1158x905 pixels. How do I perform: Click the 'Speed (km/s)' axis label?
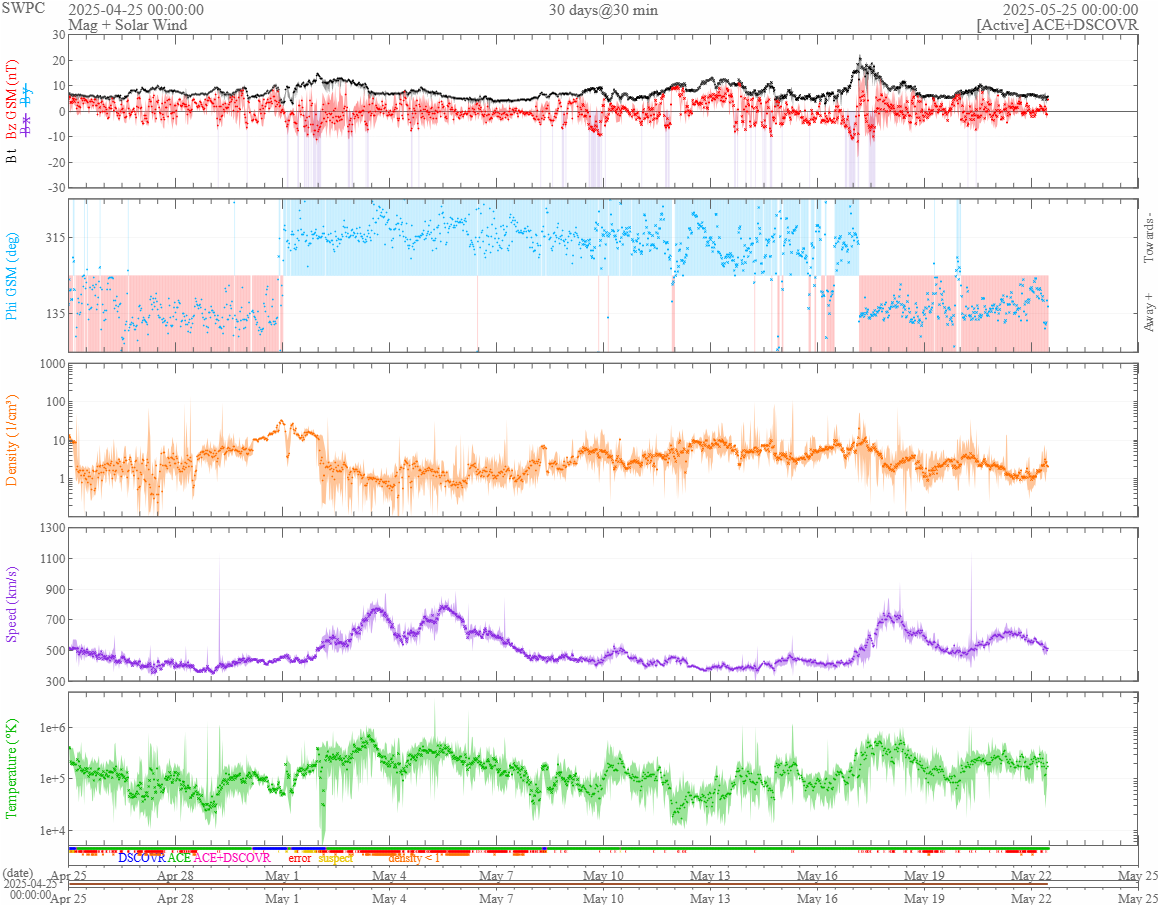(x=12, y=604)
